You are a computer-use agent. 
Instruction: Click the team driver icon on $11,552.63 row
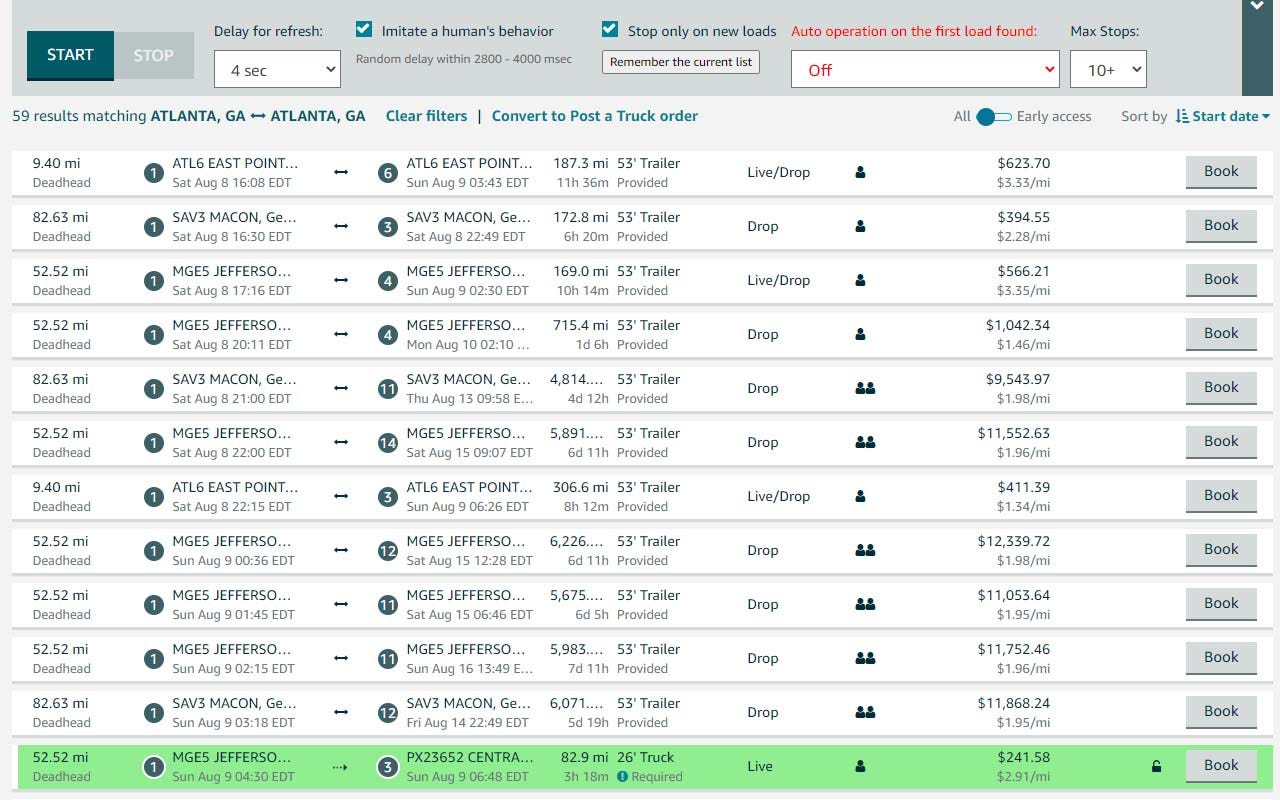[x=865, y=443]
